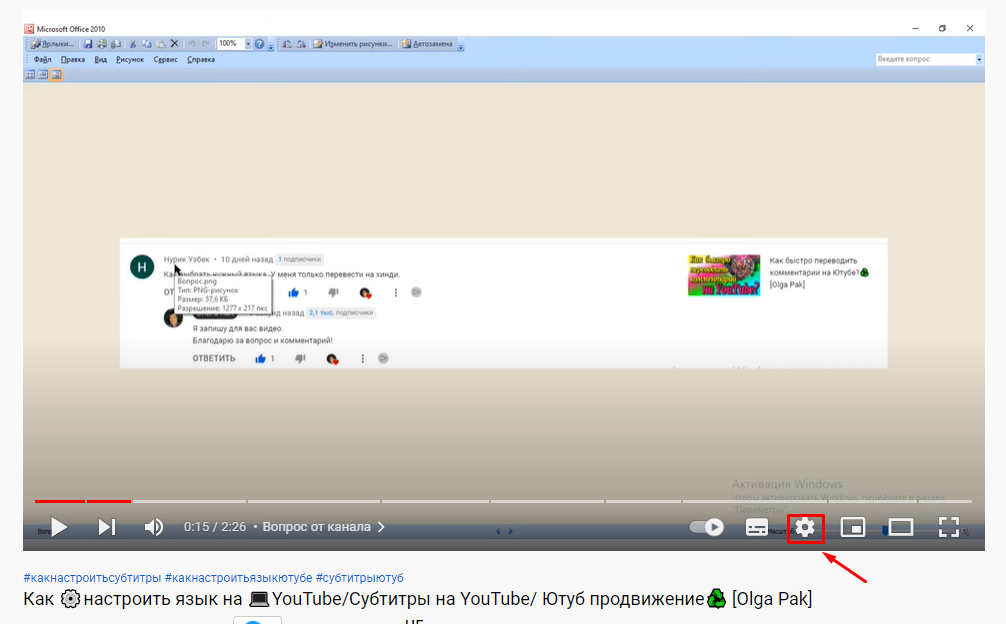Image resolution: width=1006 pixels, height=624 pixels.
Task: Open the #какнастроитьязыкютубе hashtag link
Action: (239, 578)
